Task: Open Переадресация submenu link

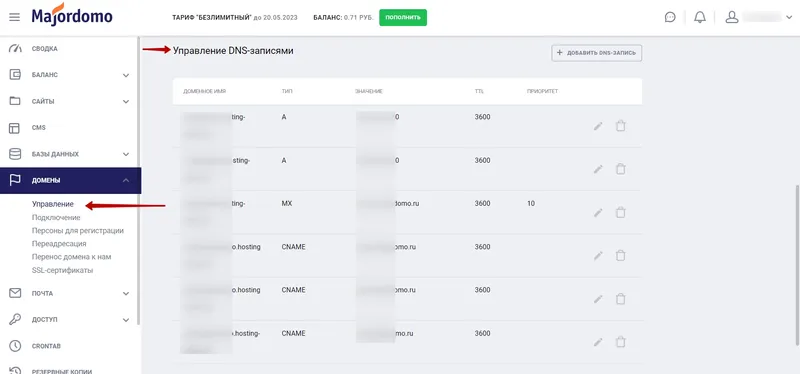Action: (59, 243)
